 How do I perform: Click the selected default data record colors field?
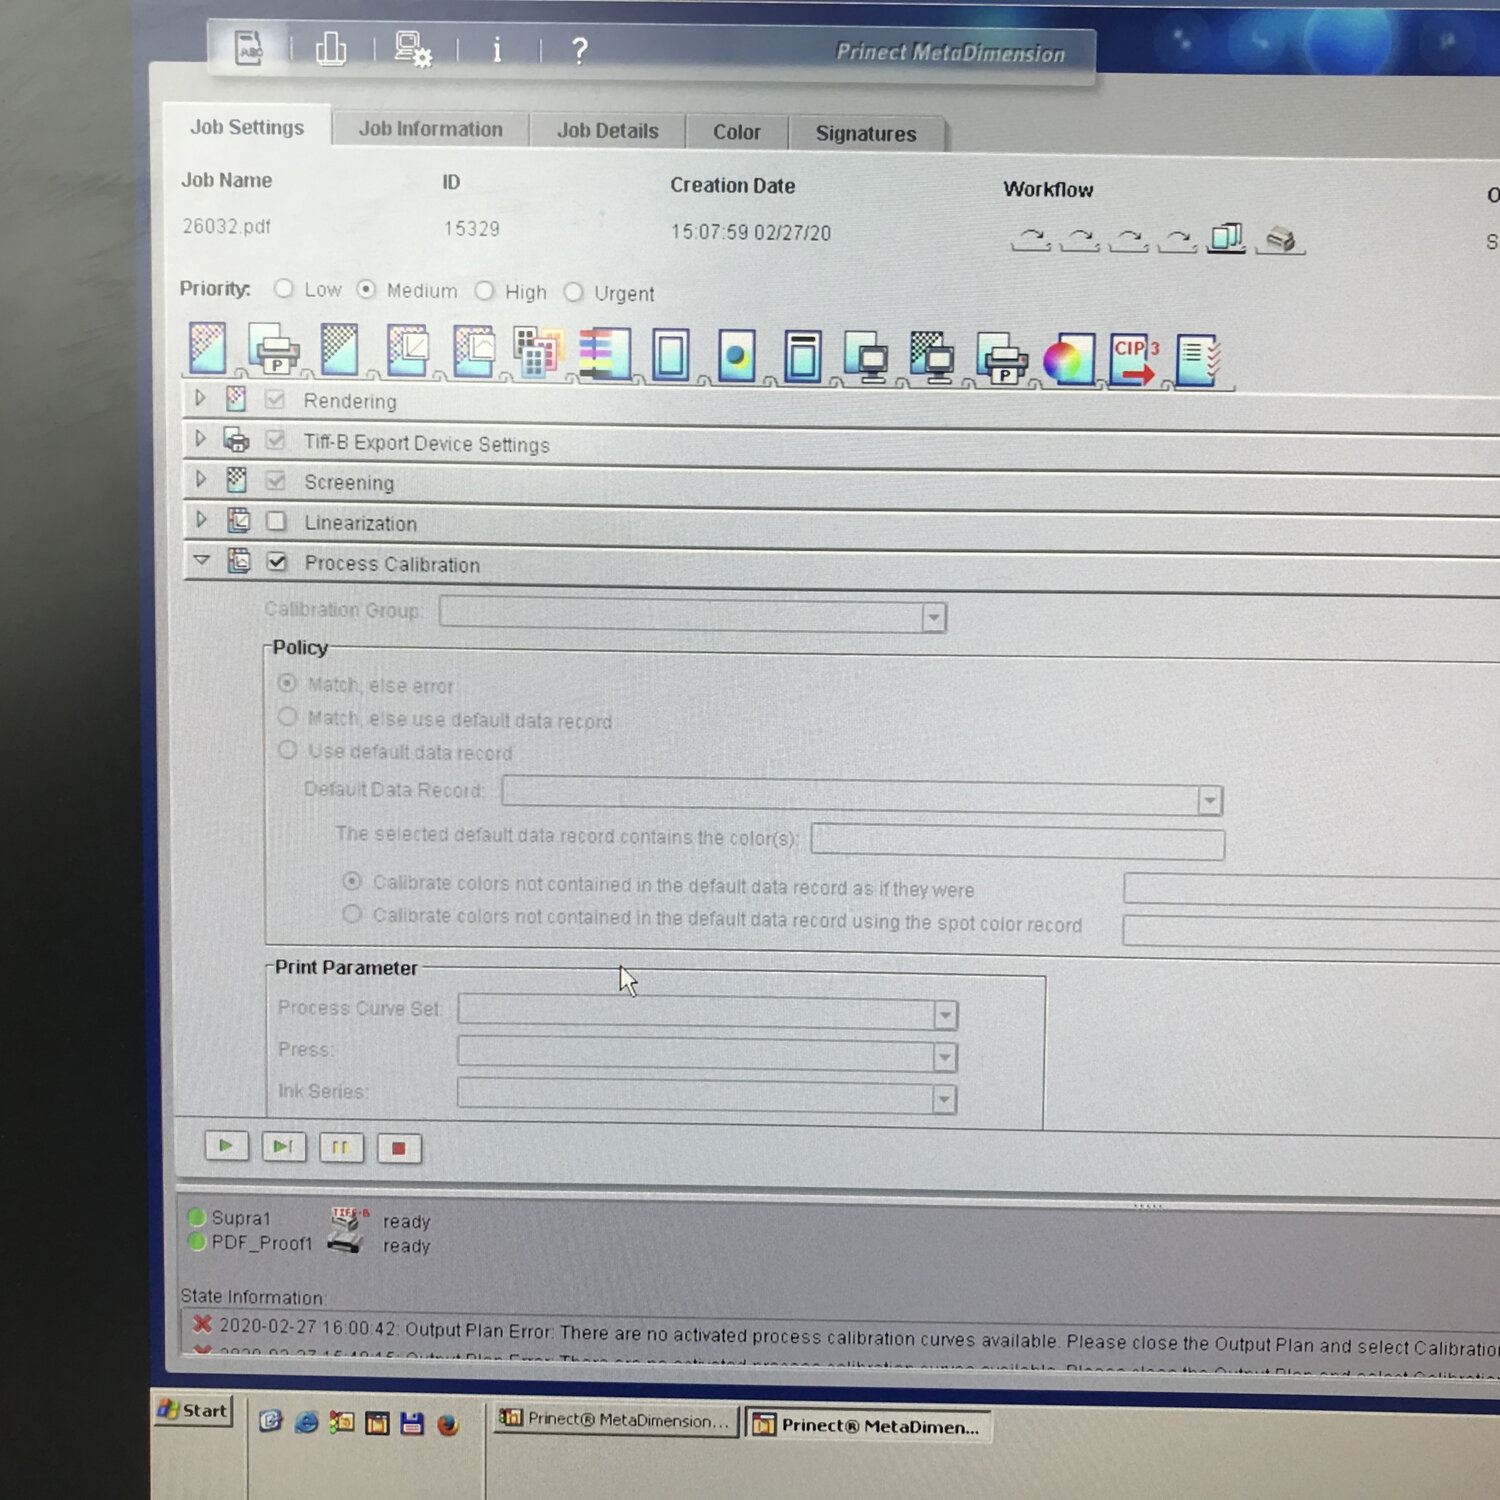pos(1017,842)
